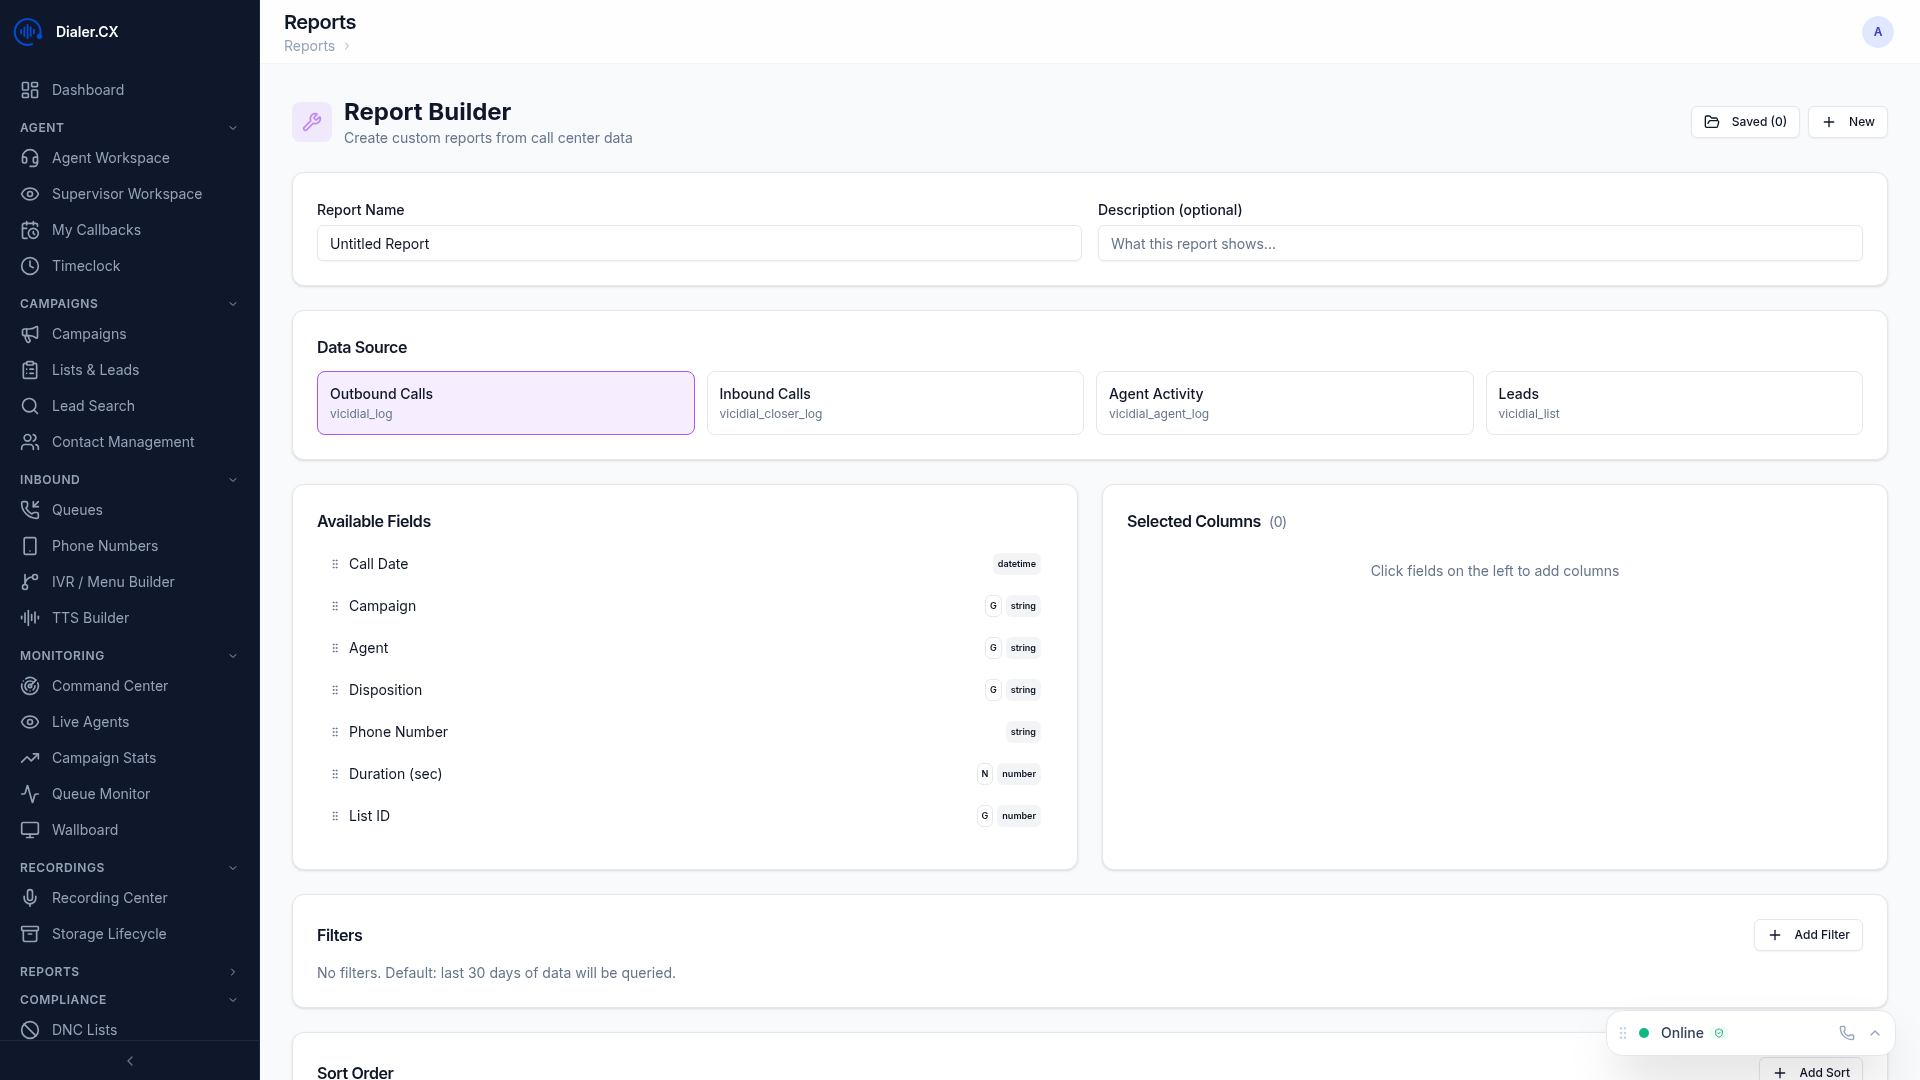Click the Add Filter button
Screen dimensions: 1920x1080
coord(1808,935)
